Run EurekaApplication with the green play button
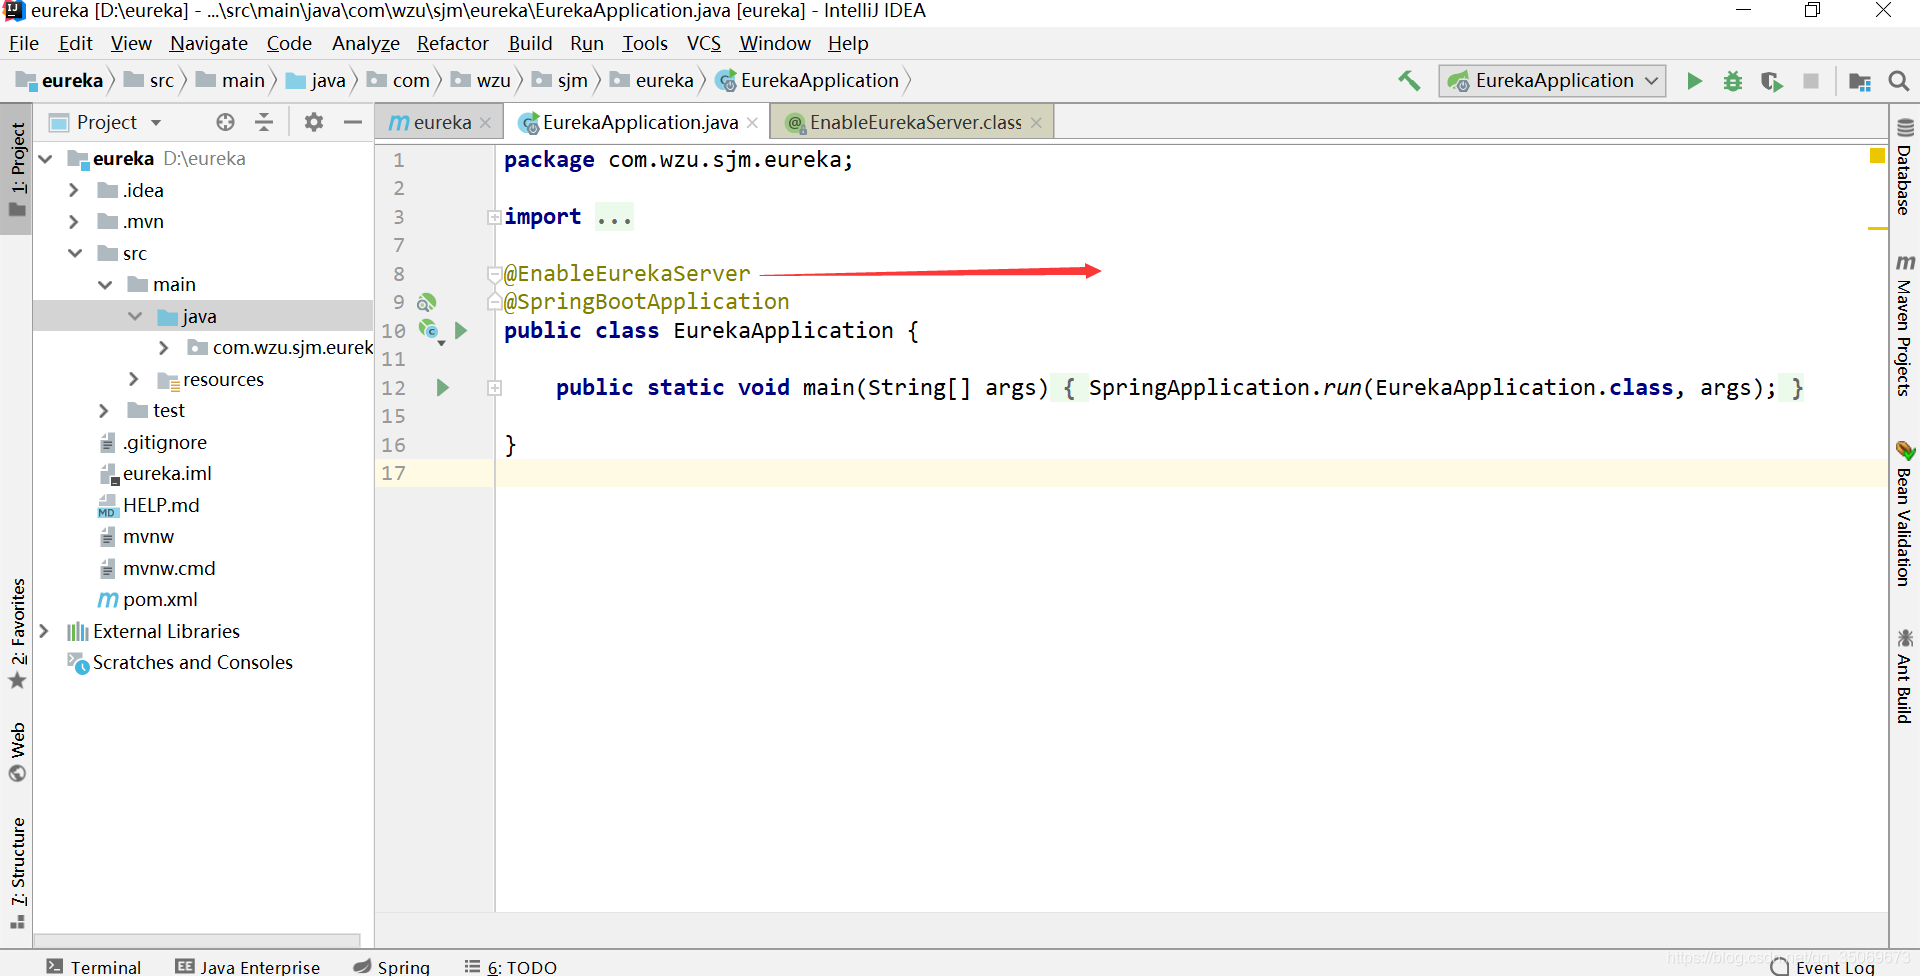This screenshot has width=1920, height=976. tap(1694, 81)
